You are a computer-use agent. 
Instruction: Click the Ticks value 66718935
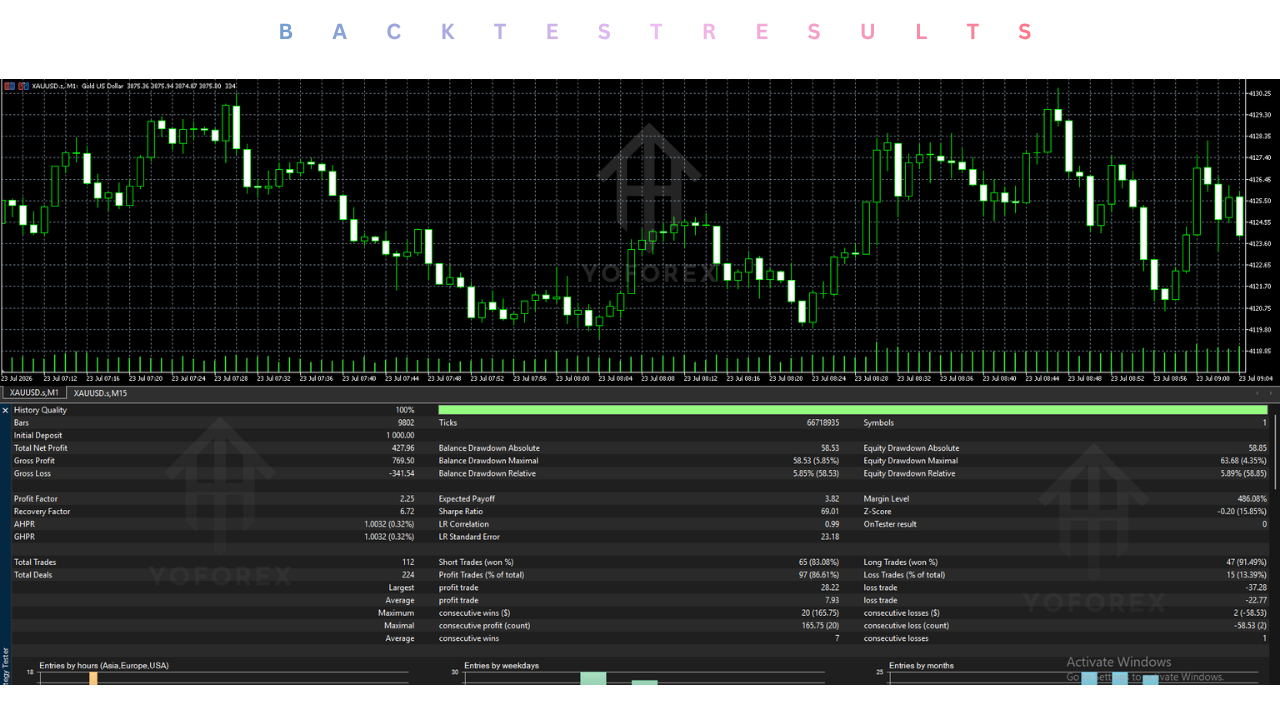(x=821, y=423)
